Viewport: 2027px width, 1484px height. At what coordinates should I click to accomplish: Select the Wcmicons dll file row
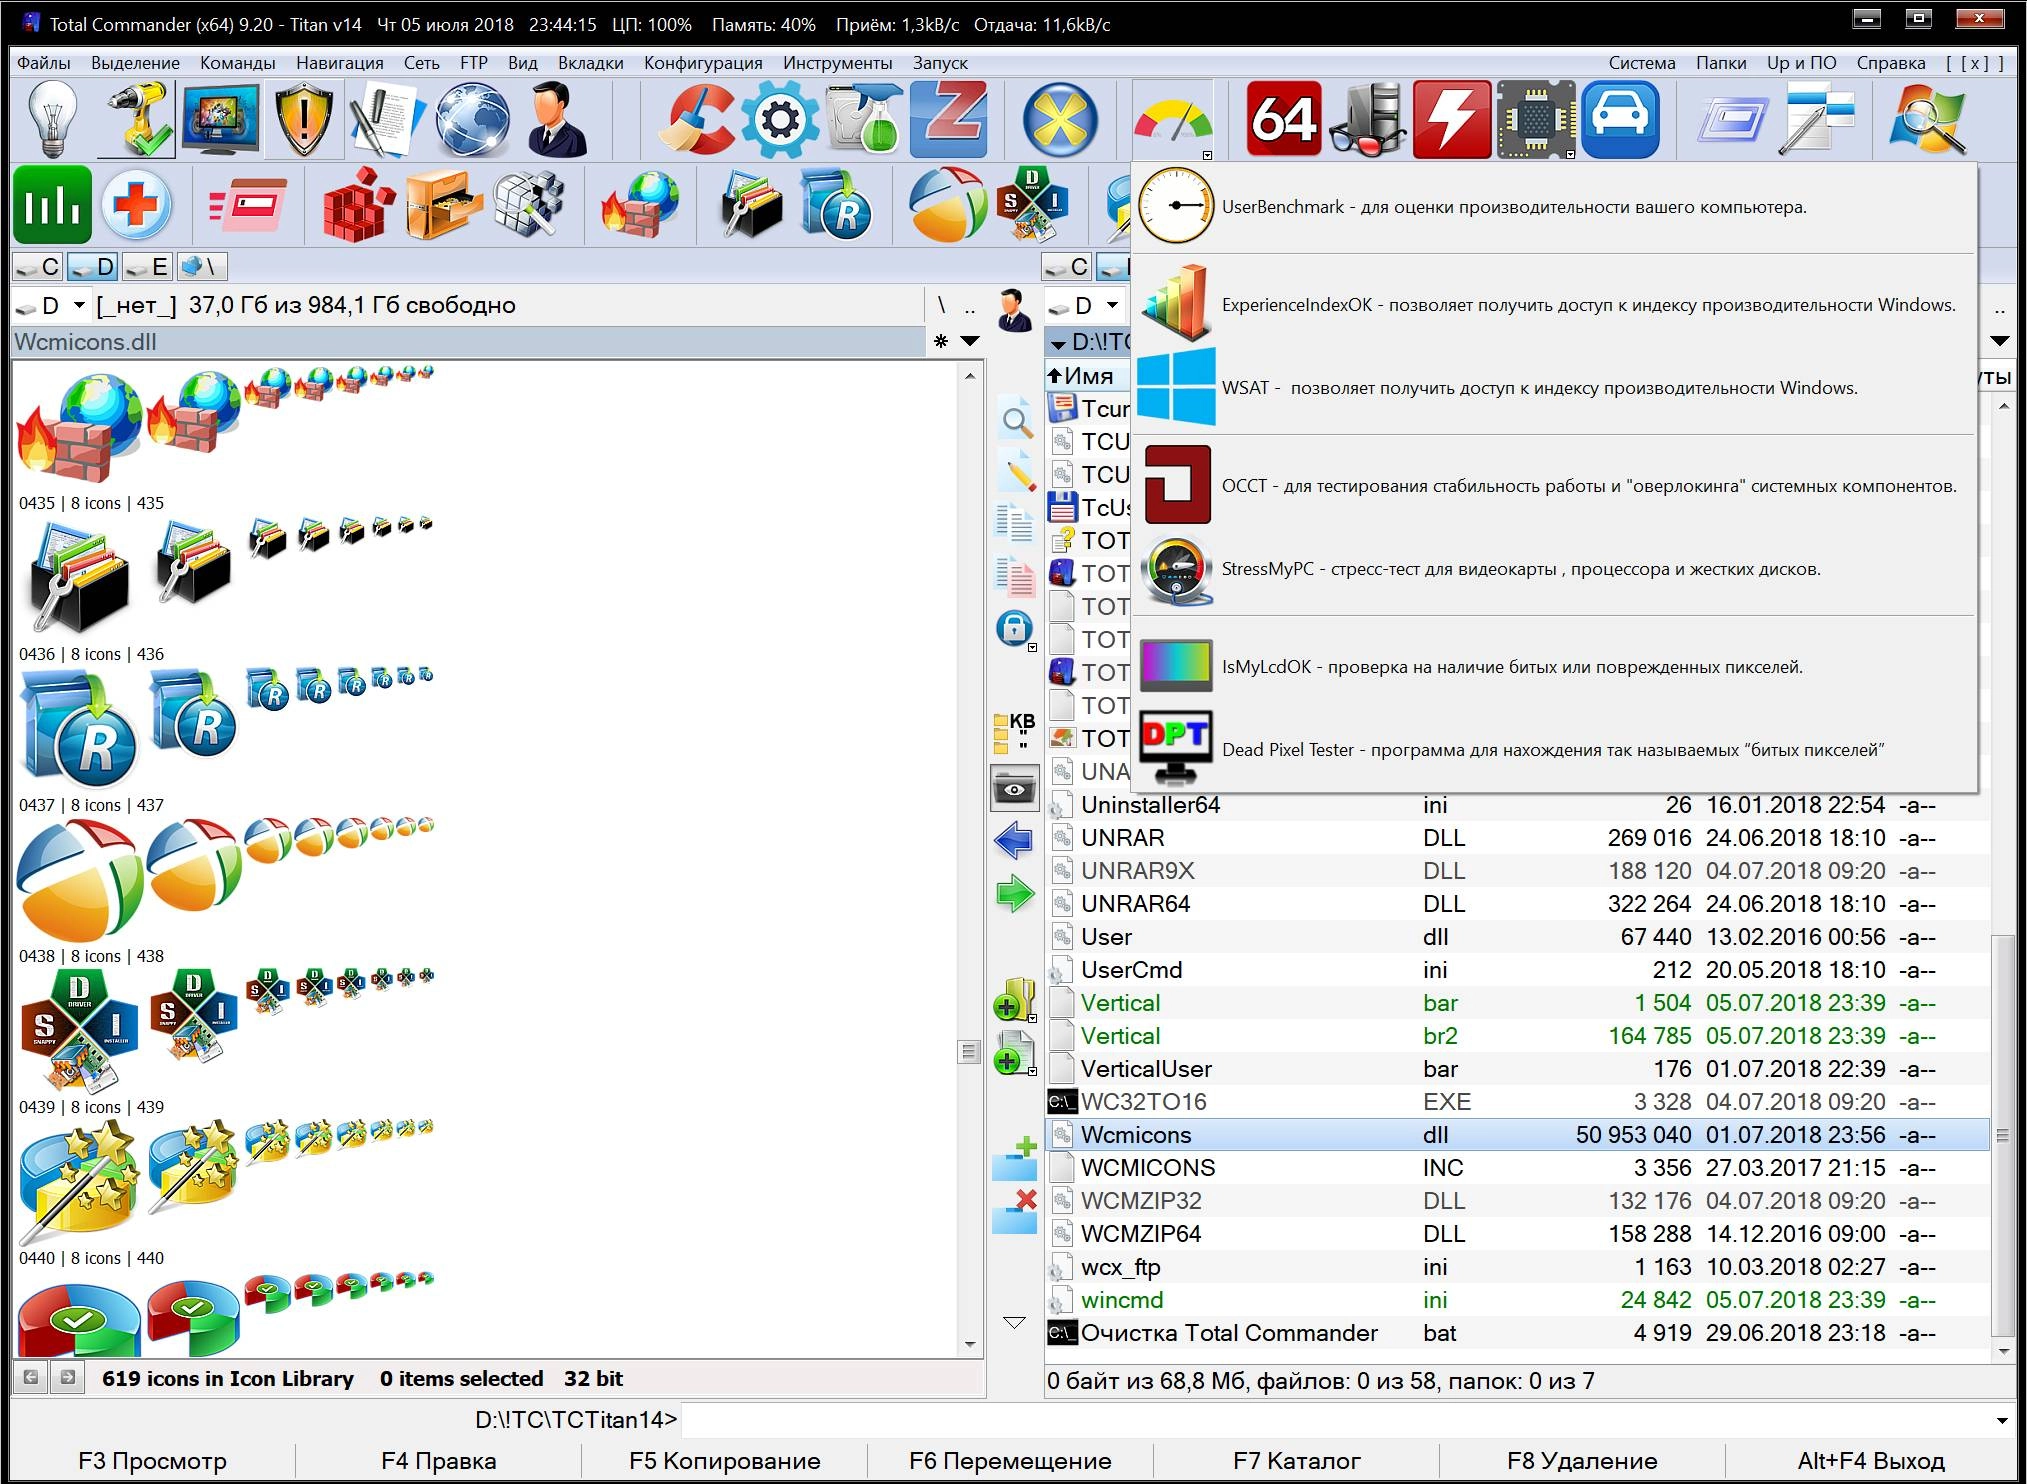click(1516, 1135)
